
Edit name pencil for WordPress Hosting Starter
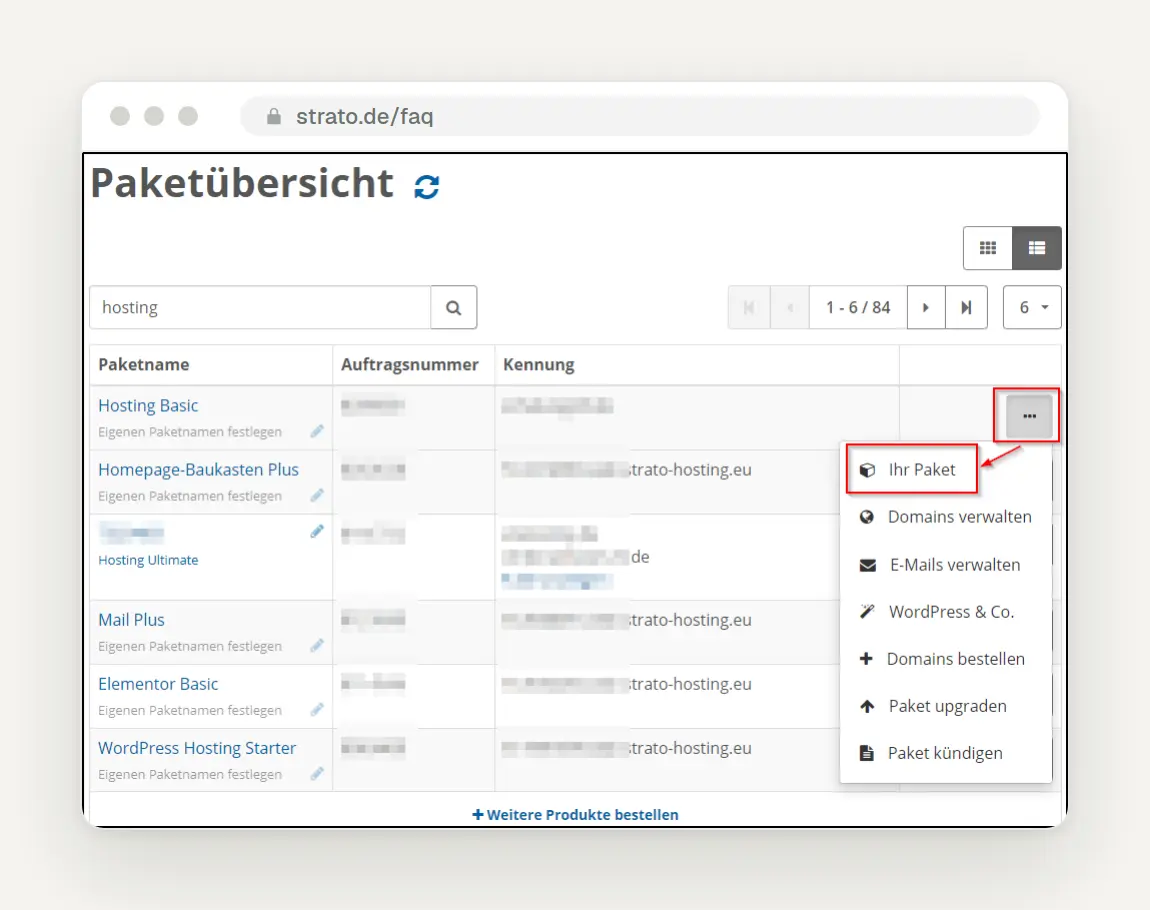click(317, 773)
